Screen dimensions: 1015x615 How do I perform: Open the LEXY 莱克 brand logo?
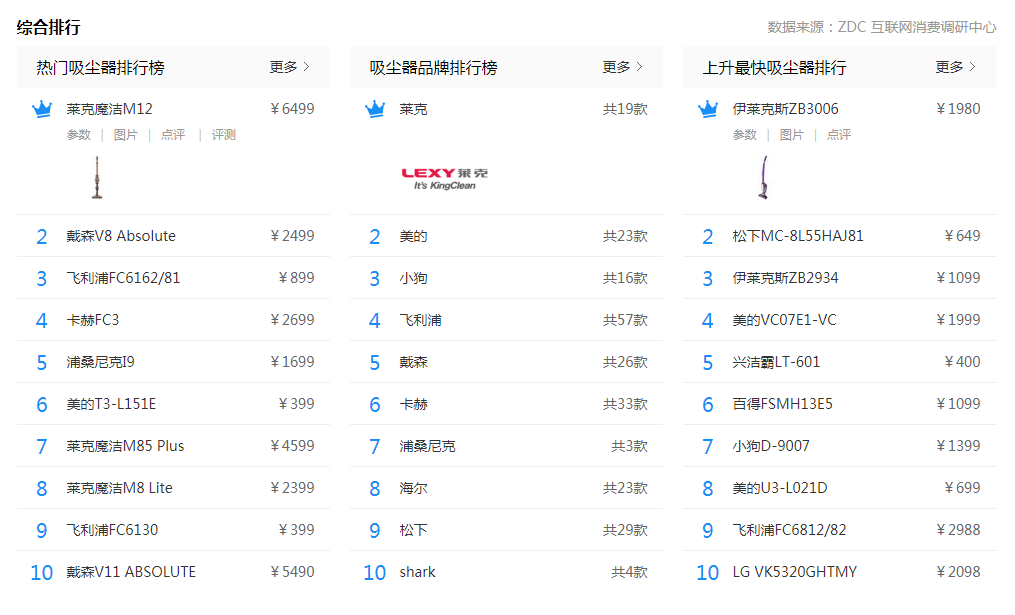tap(444, 178)
